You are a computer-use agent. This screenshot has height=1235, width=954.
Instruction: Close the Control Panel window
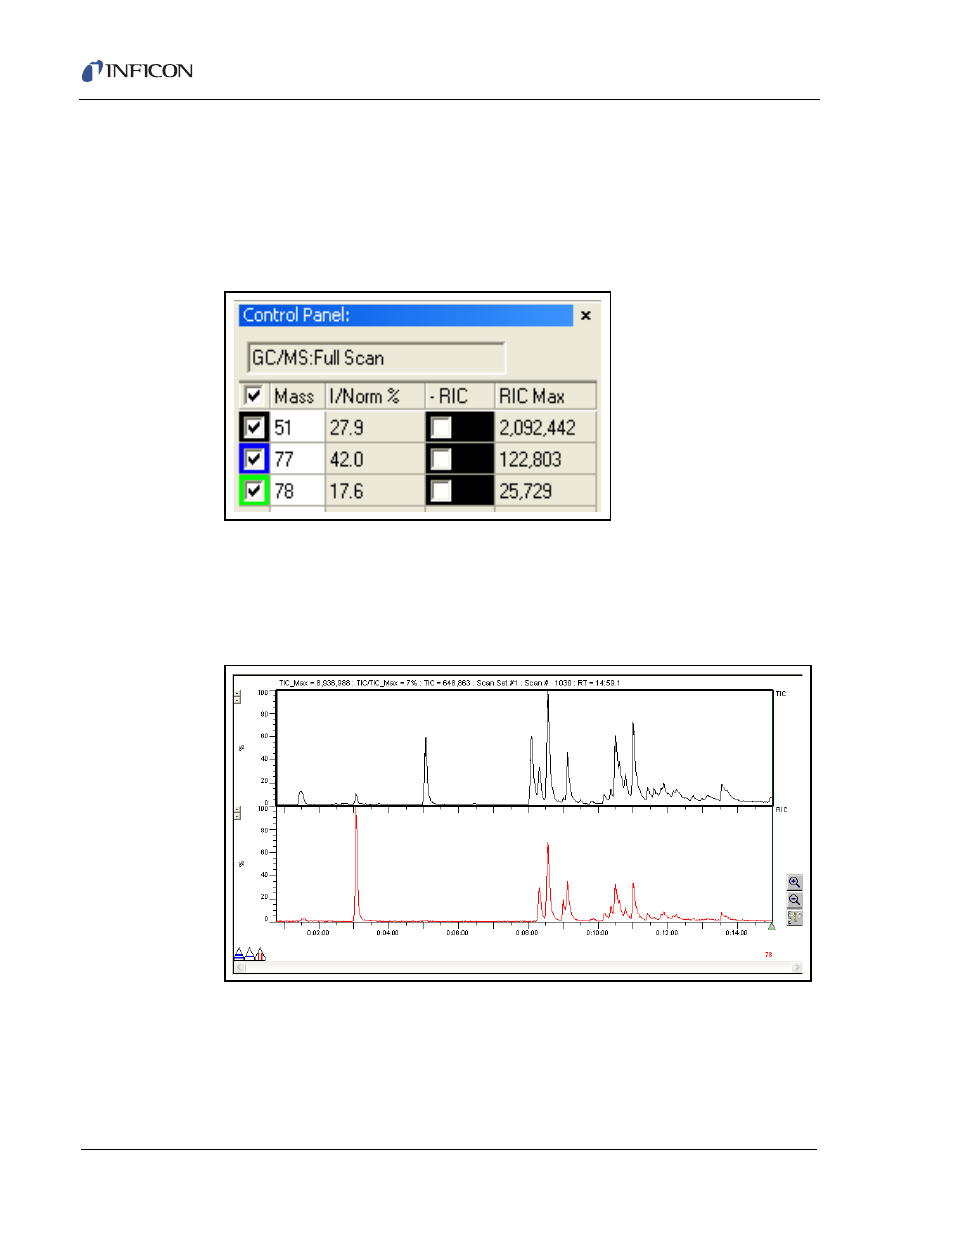(586, 315)
